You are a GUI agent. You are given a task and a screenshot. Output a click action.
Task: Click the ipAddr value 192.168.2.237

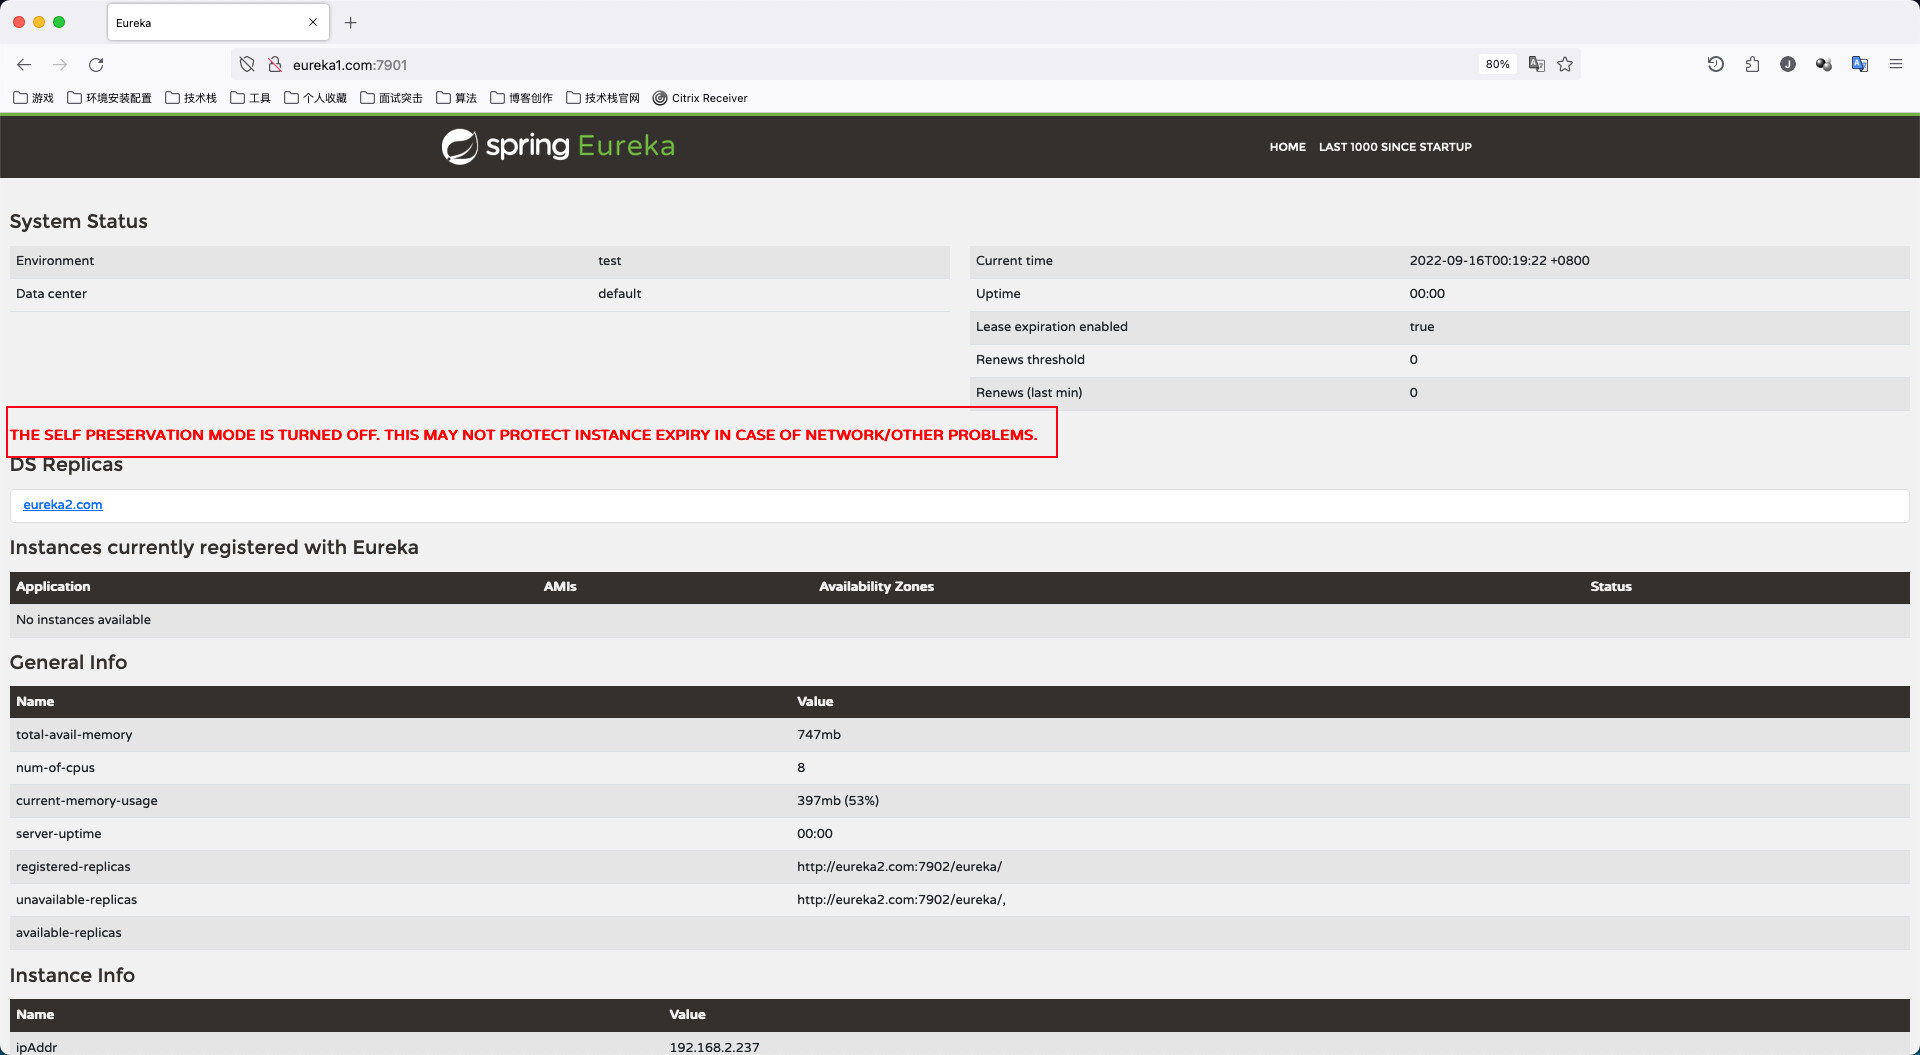[714, 1047]
